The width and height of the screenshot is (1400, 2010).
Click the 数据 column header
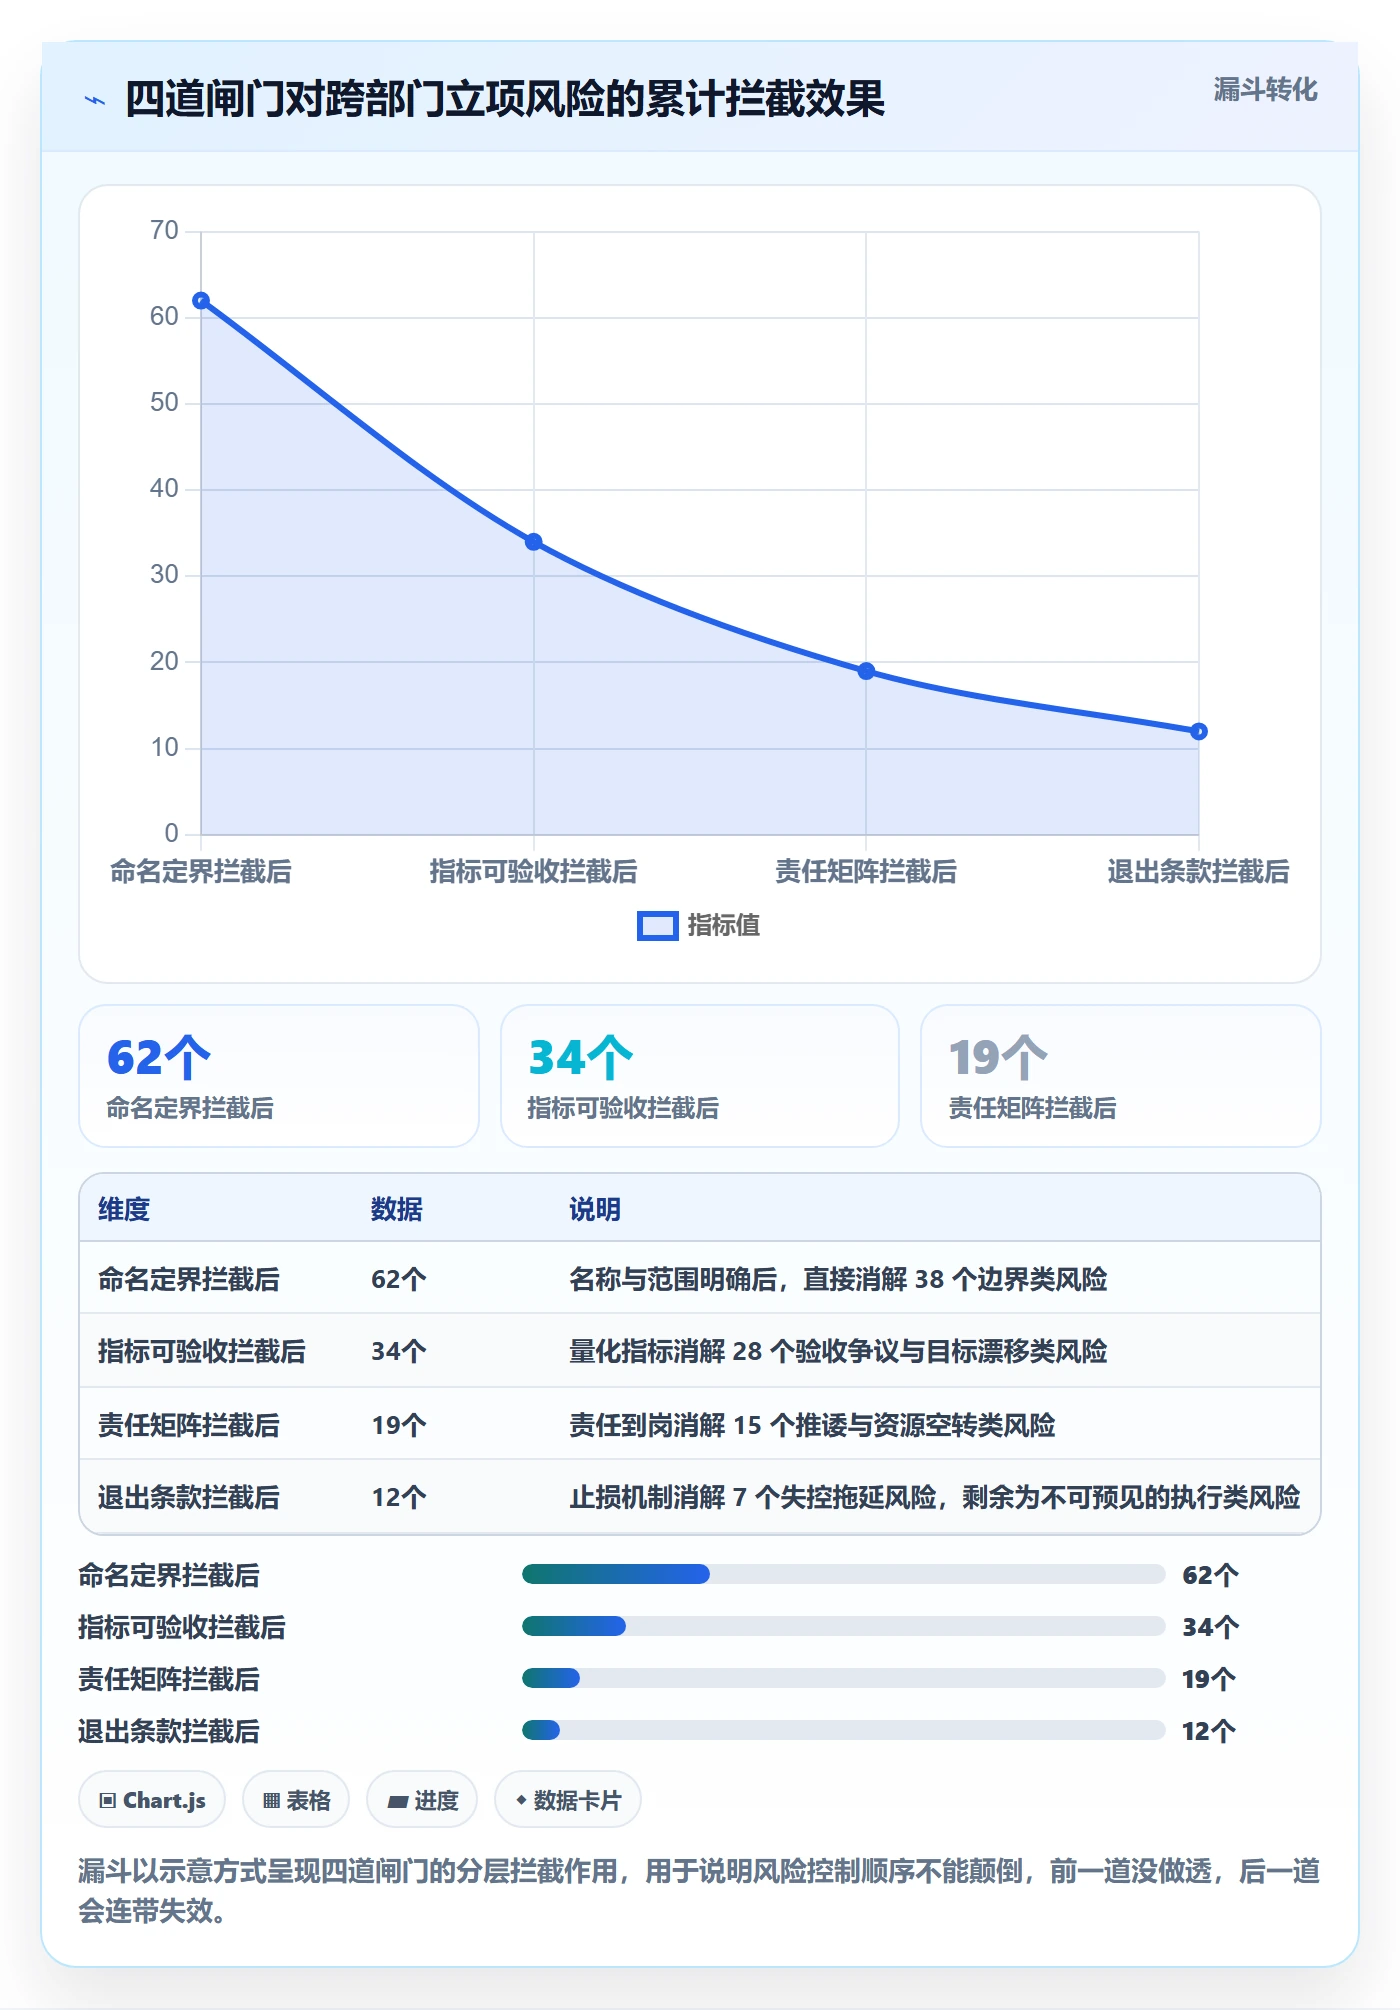tap(397, 1209)
